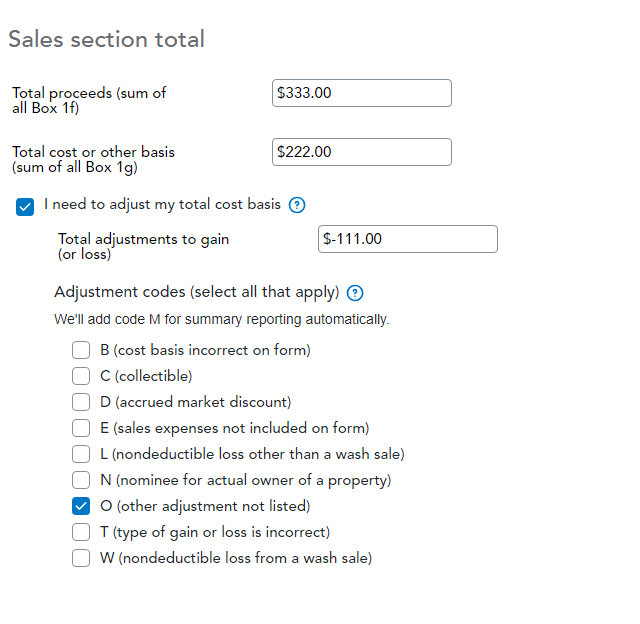Check code W wash sale loss
This screenshot has width=640, height=624.
click(x=81, y=558)
